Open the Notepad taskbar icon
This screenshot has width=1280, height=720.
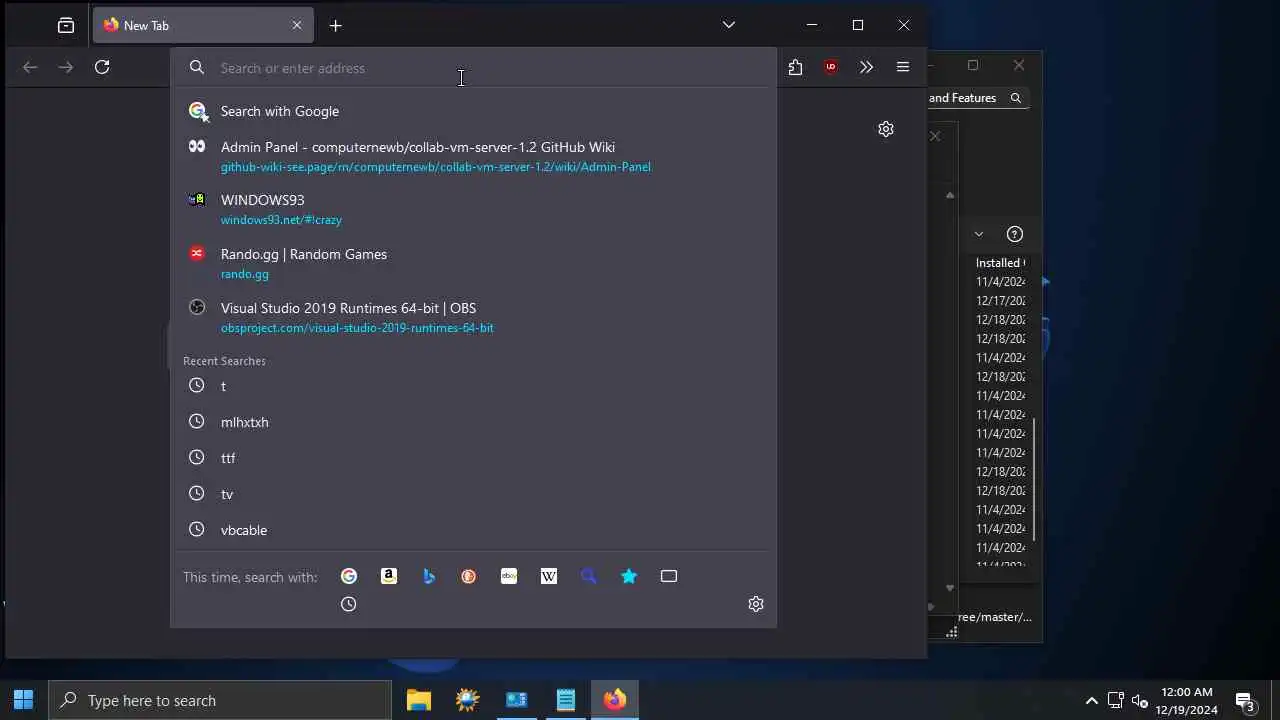(566, 700)
